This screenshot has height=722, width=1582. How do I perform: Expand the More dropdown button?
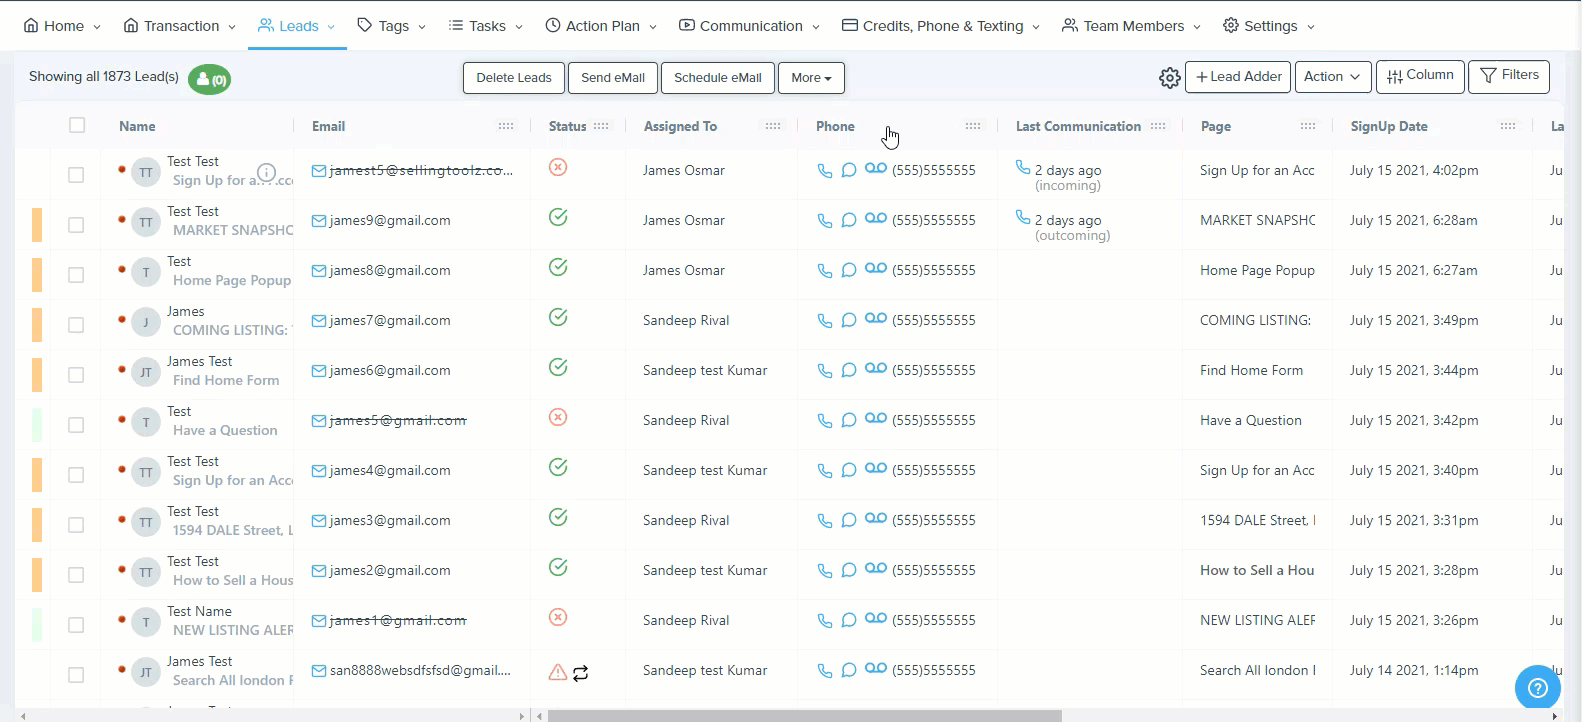tap(810, 78)
